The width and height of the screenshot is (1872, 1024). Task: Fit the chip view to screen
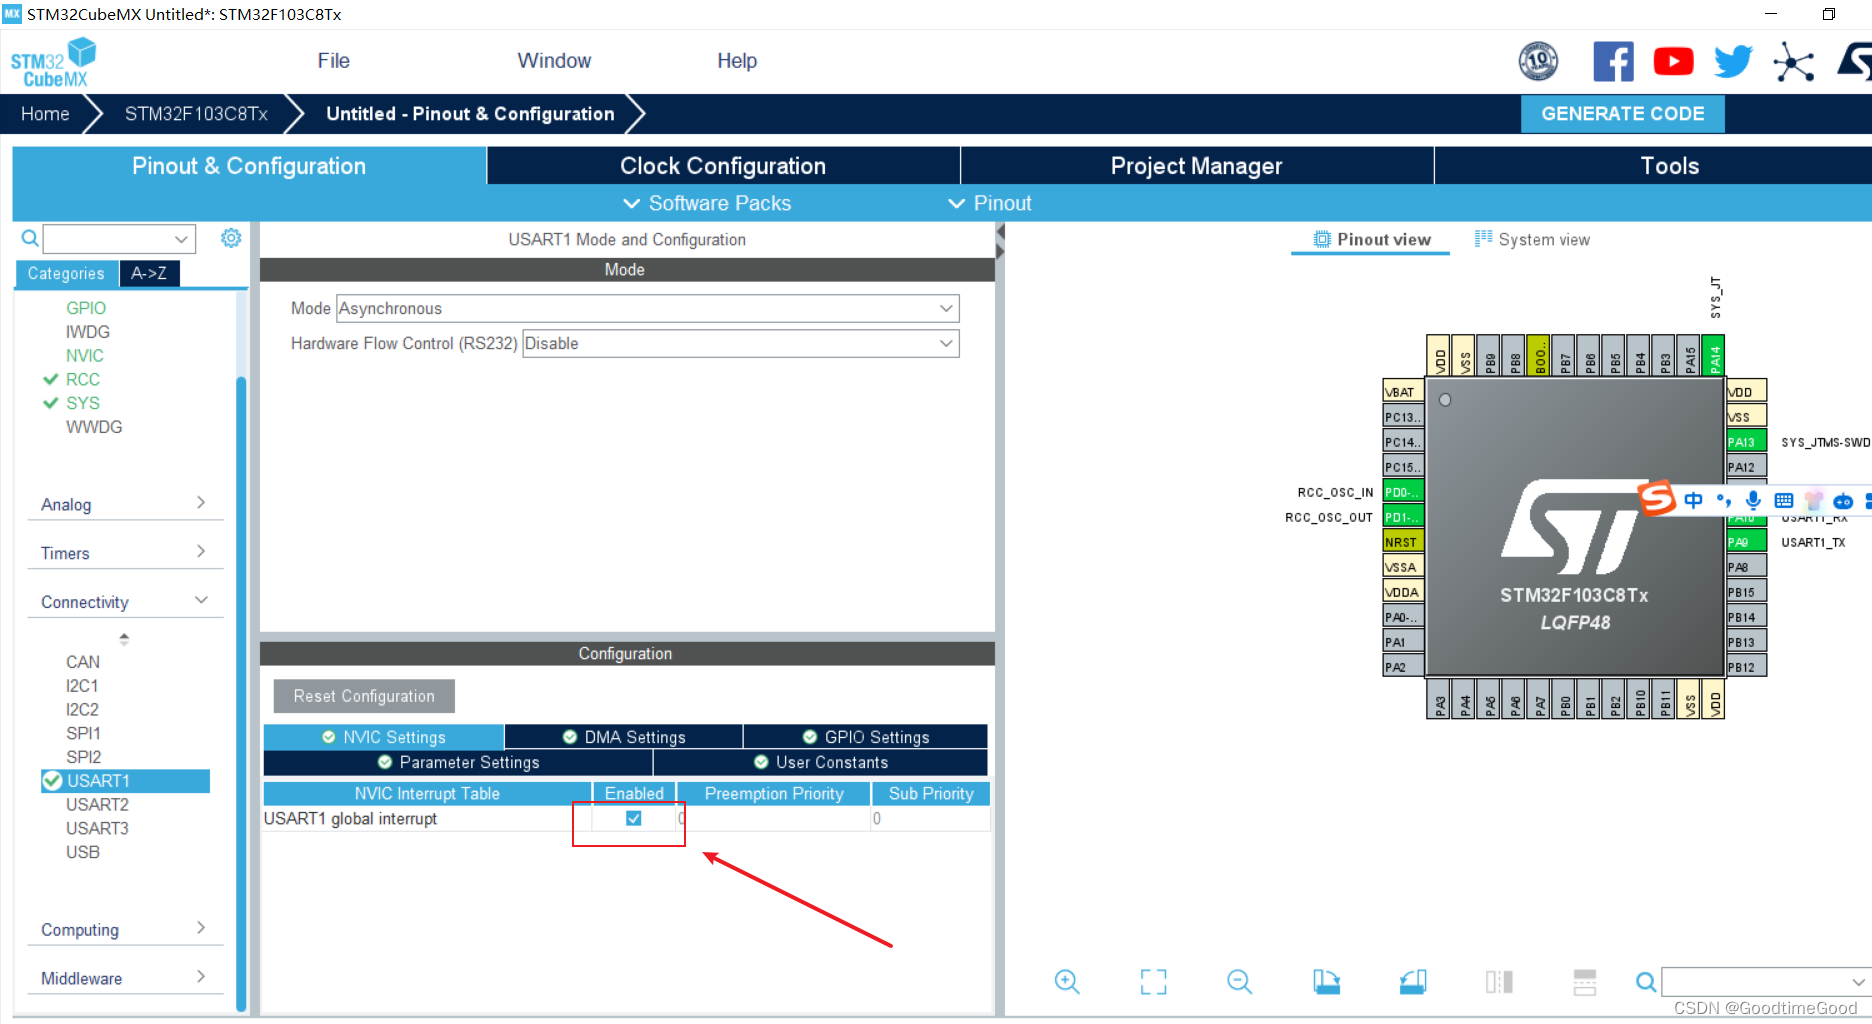tap(1153, 982)
